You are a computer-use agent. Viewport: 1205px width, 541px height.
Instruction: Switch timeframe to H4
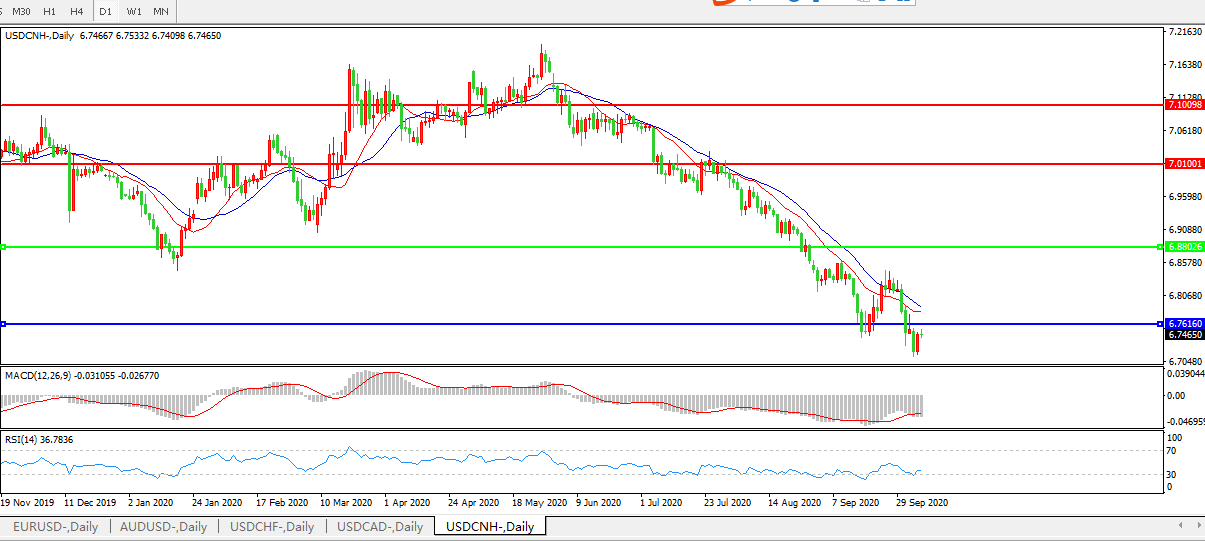point(76,11)
